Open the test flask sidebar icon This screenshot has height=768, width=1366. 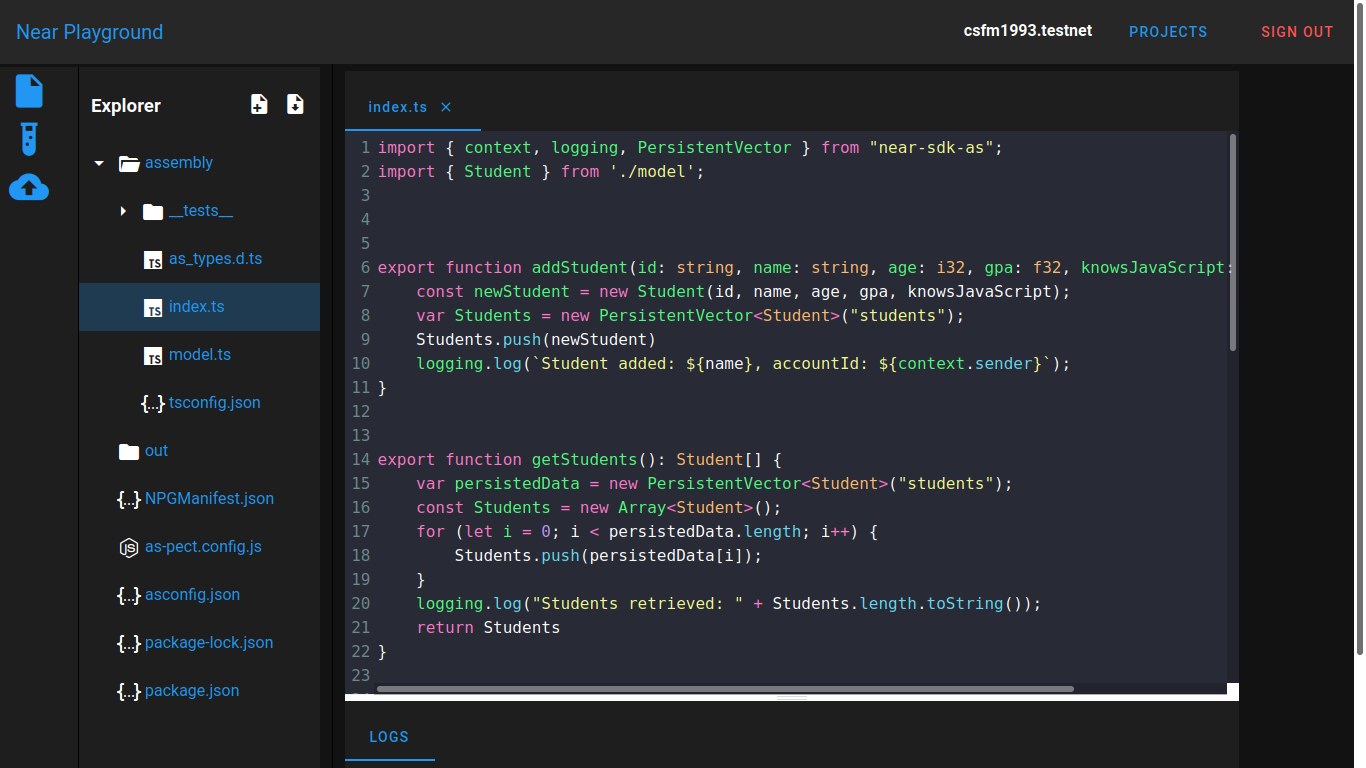click(x=29, y=139)
